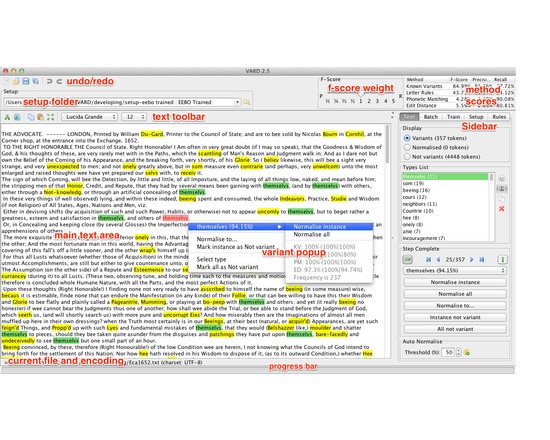Click the red X icon beside the Types List

click(x=502, y=209)
